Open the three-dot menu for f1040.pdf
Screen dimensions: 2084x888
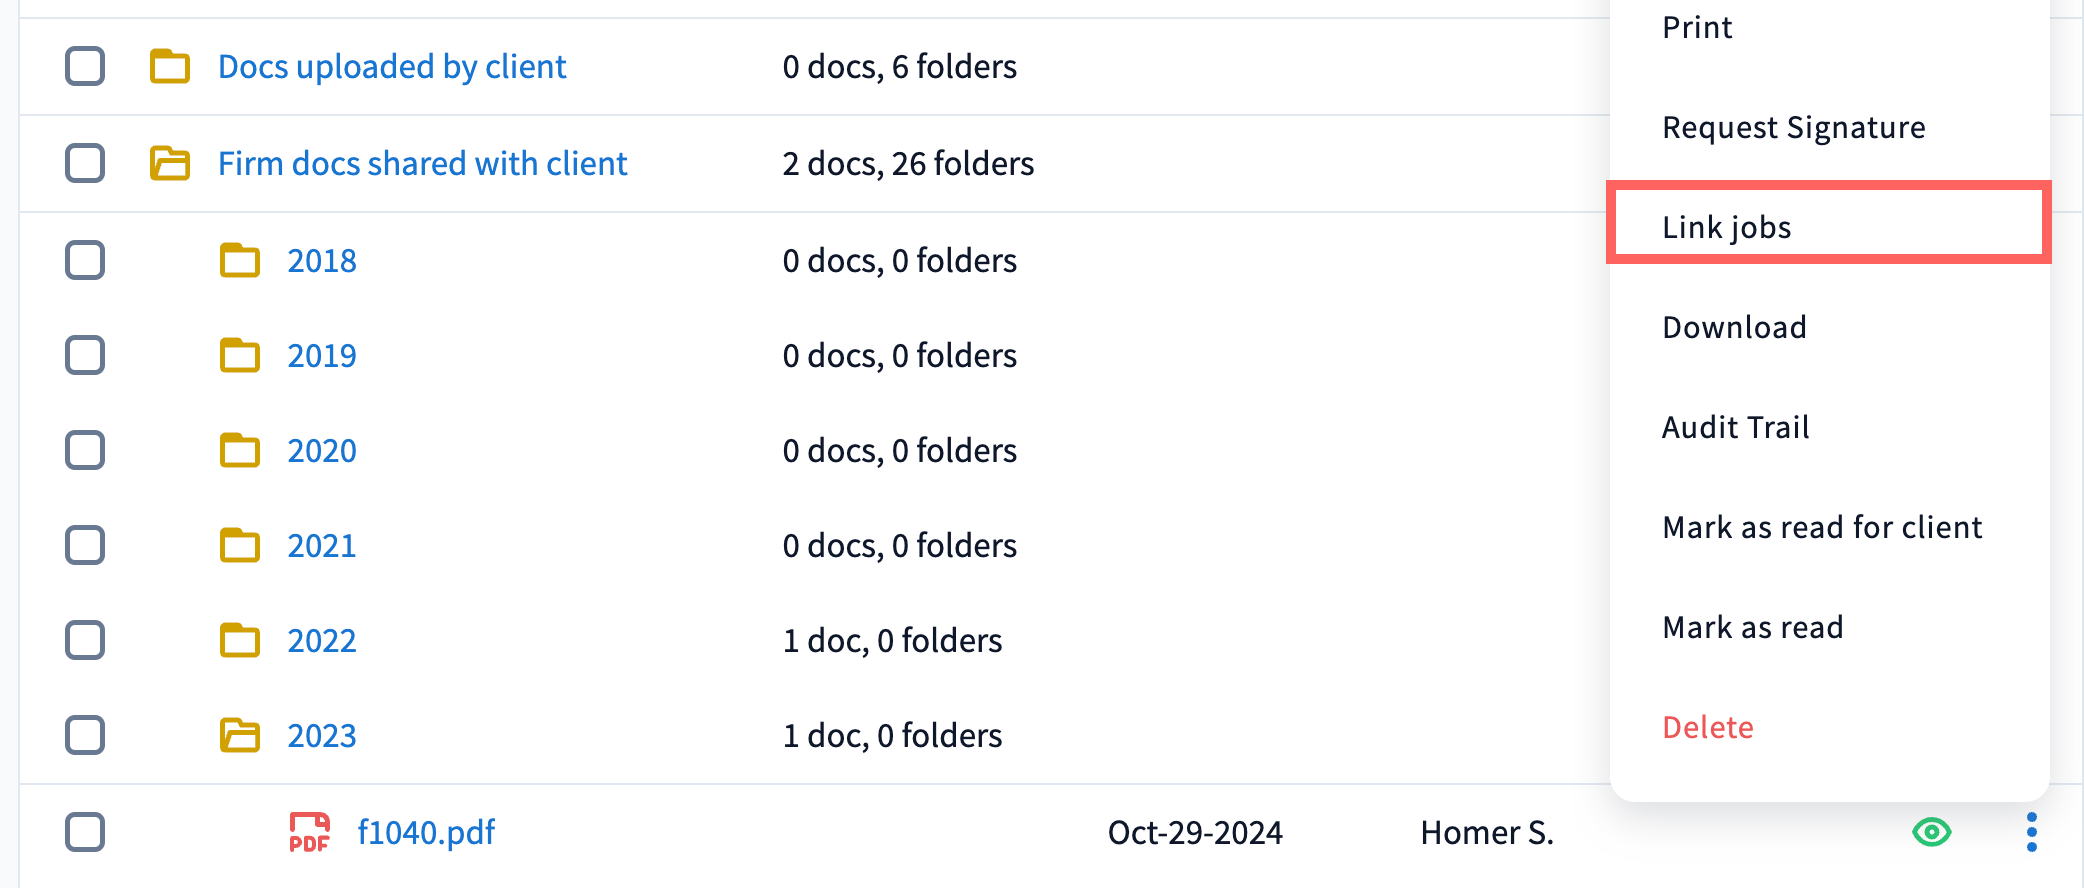coord(2031,832)
